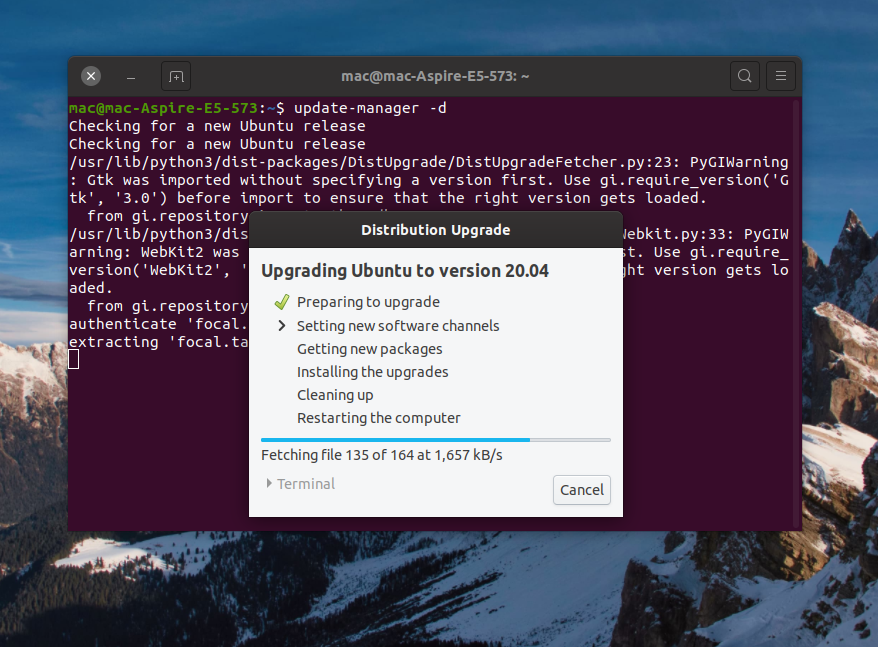Click the green checkmark beside Preparing to upgrade
878x647 pixels.
282,302
